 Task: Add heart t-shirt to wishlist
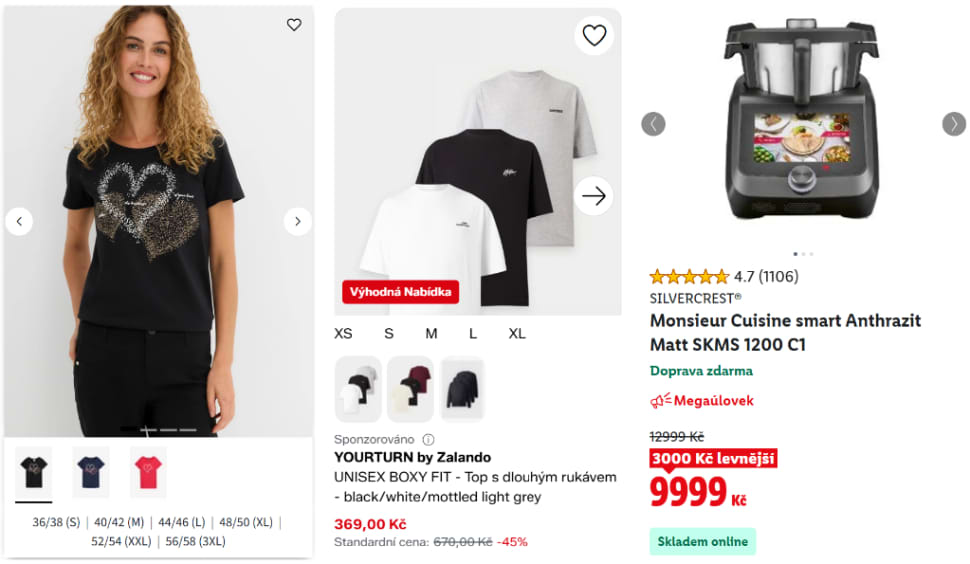pos(294,25)
